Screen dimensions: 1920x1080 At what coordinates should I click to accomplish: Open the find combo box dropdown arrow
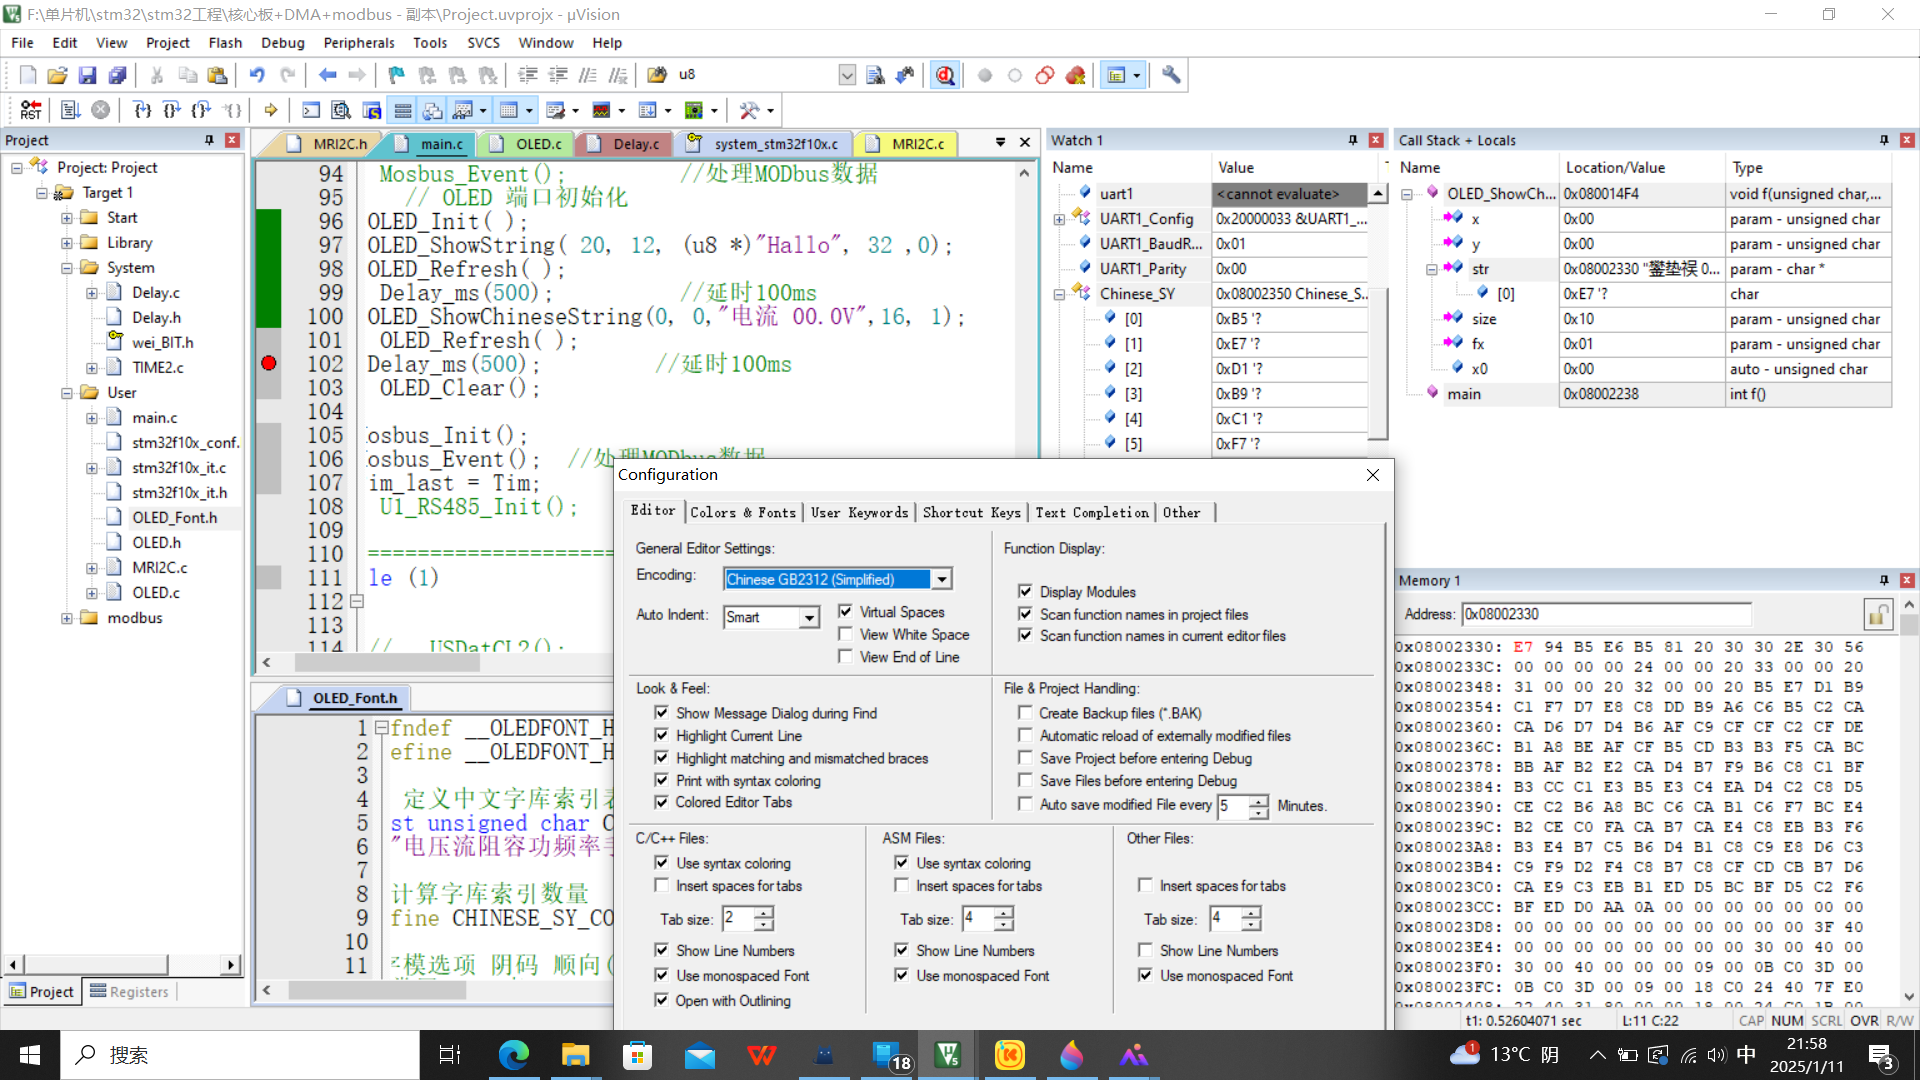847,75
